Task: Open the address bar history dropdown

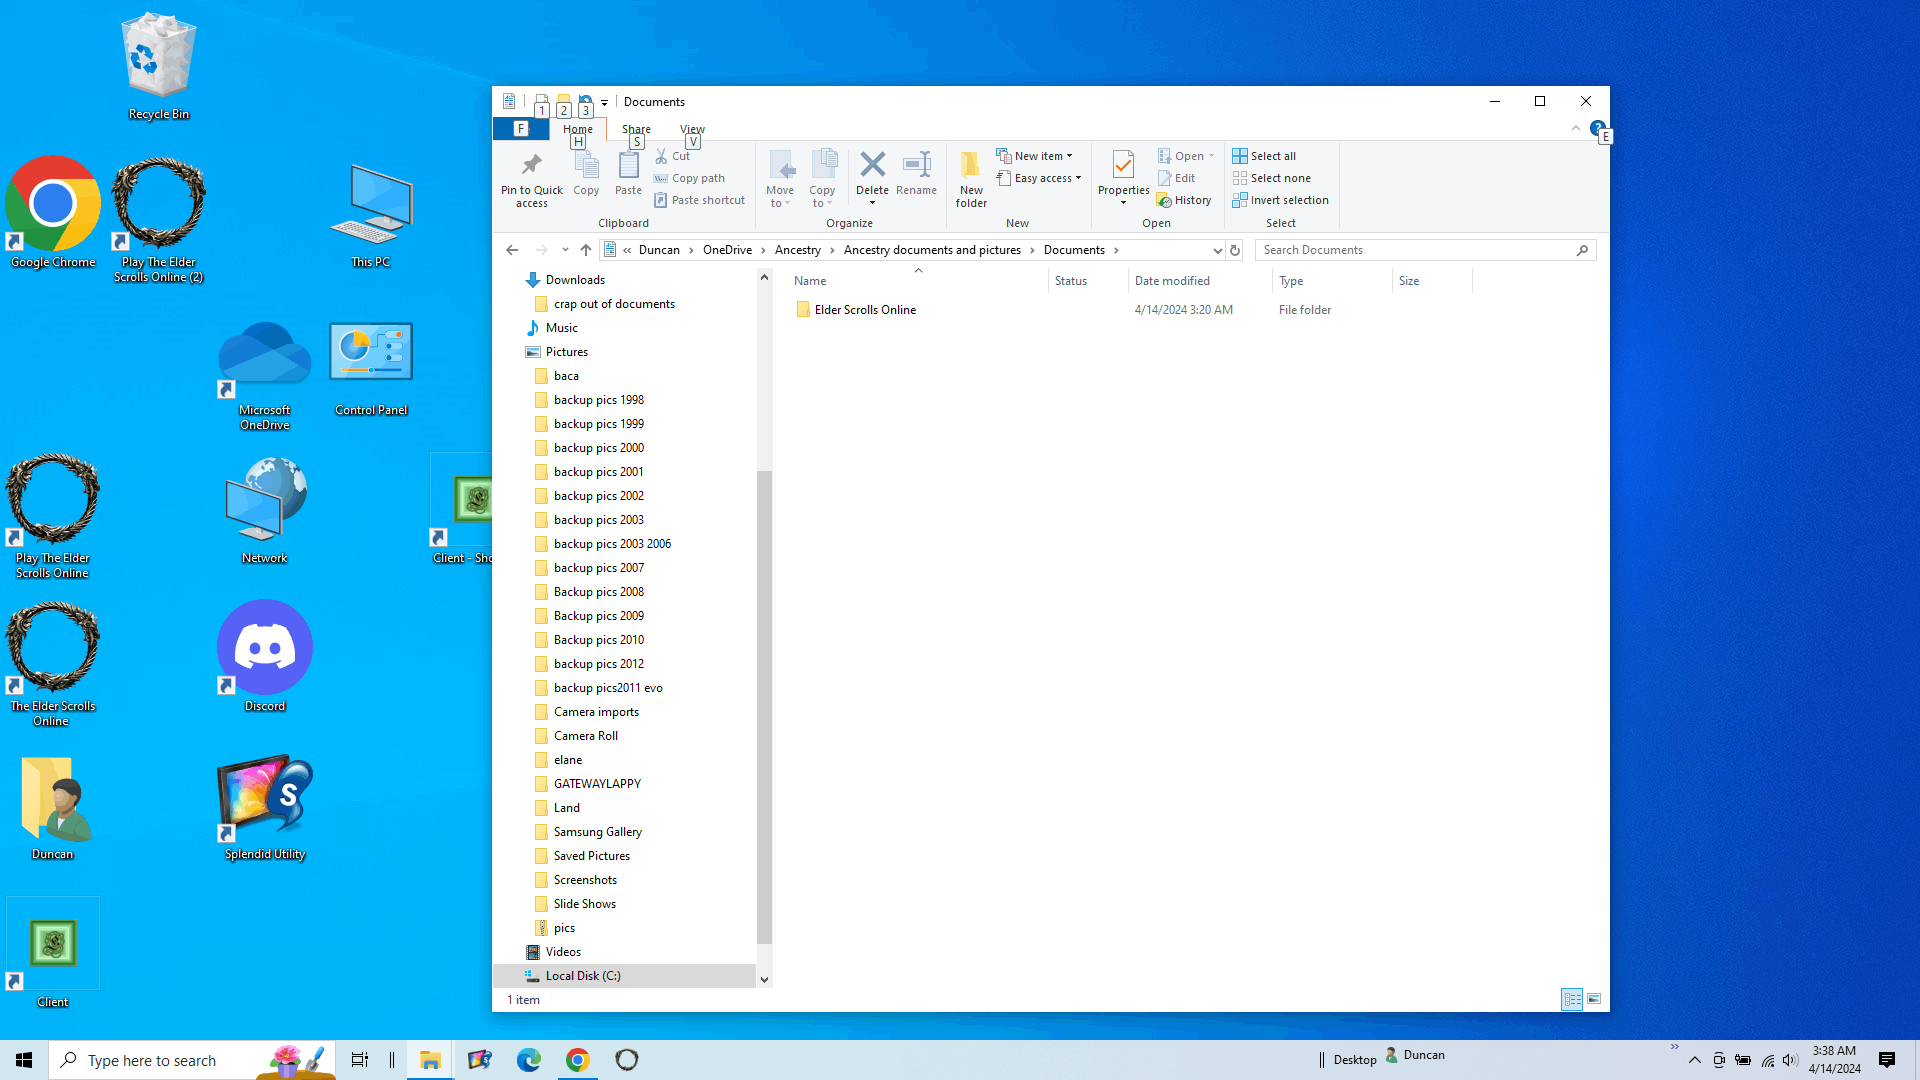Action: [1217, 250]
